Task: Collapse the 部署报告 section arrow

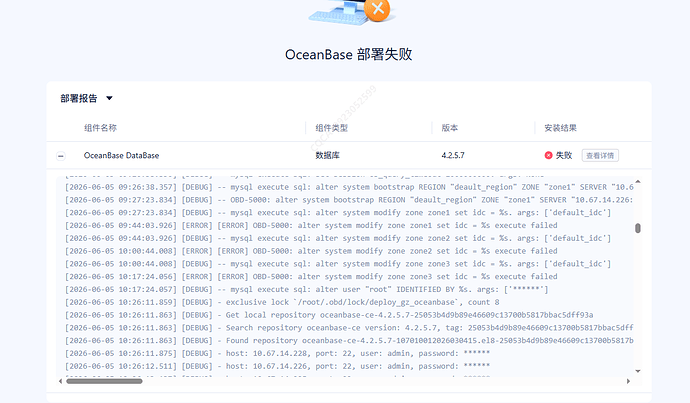Action: (109, 98)
